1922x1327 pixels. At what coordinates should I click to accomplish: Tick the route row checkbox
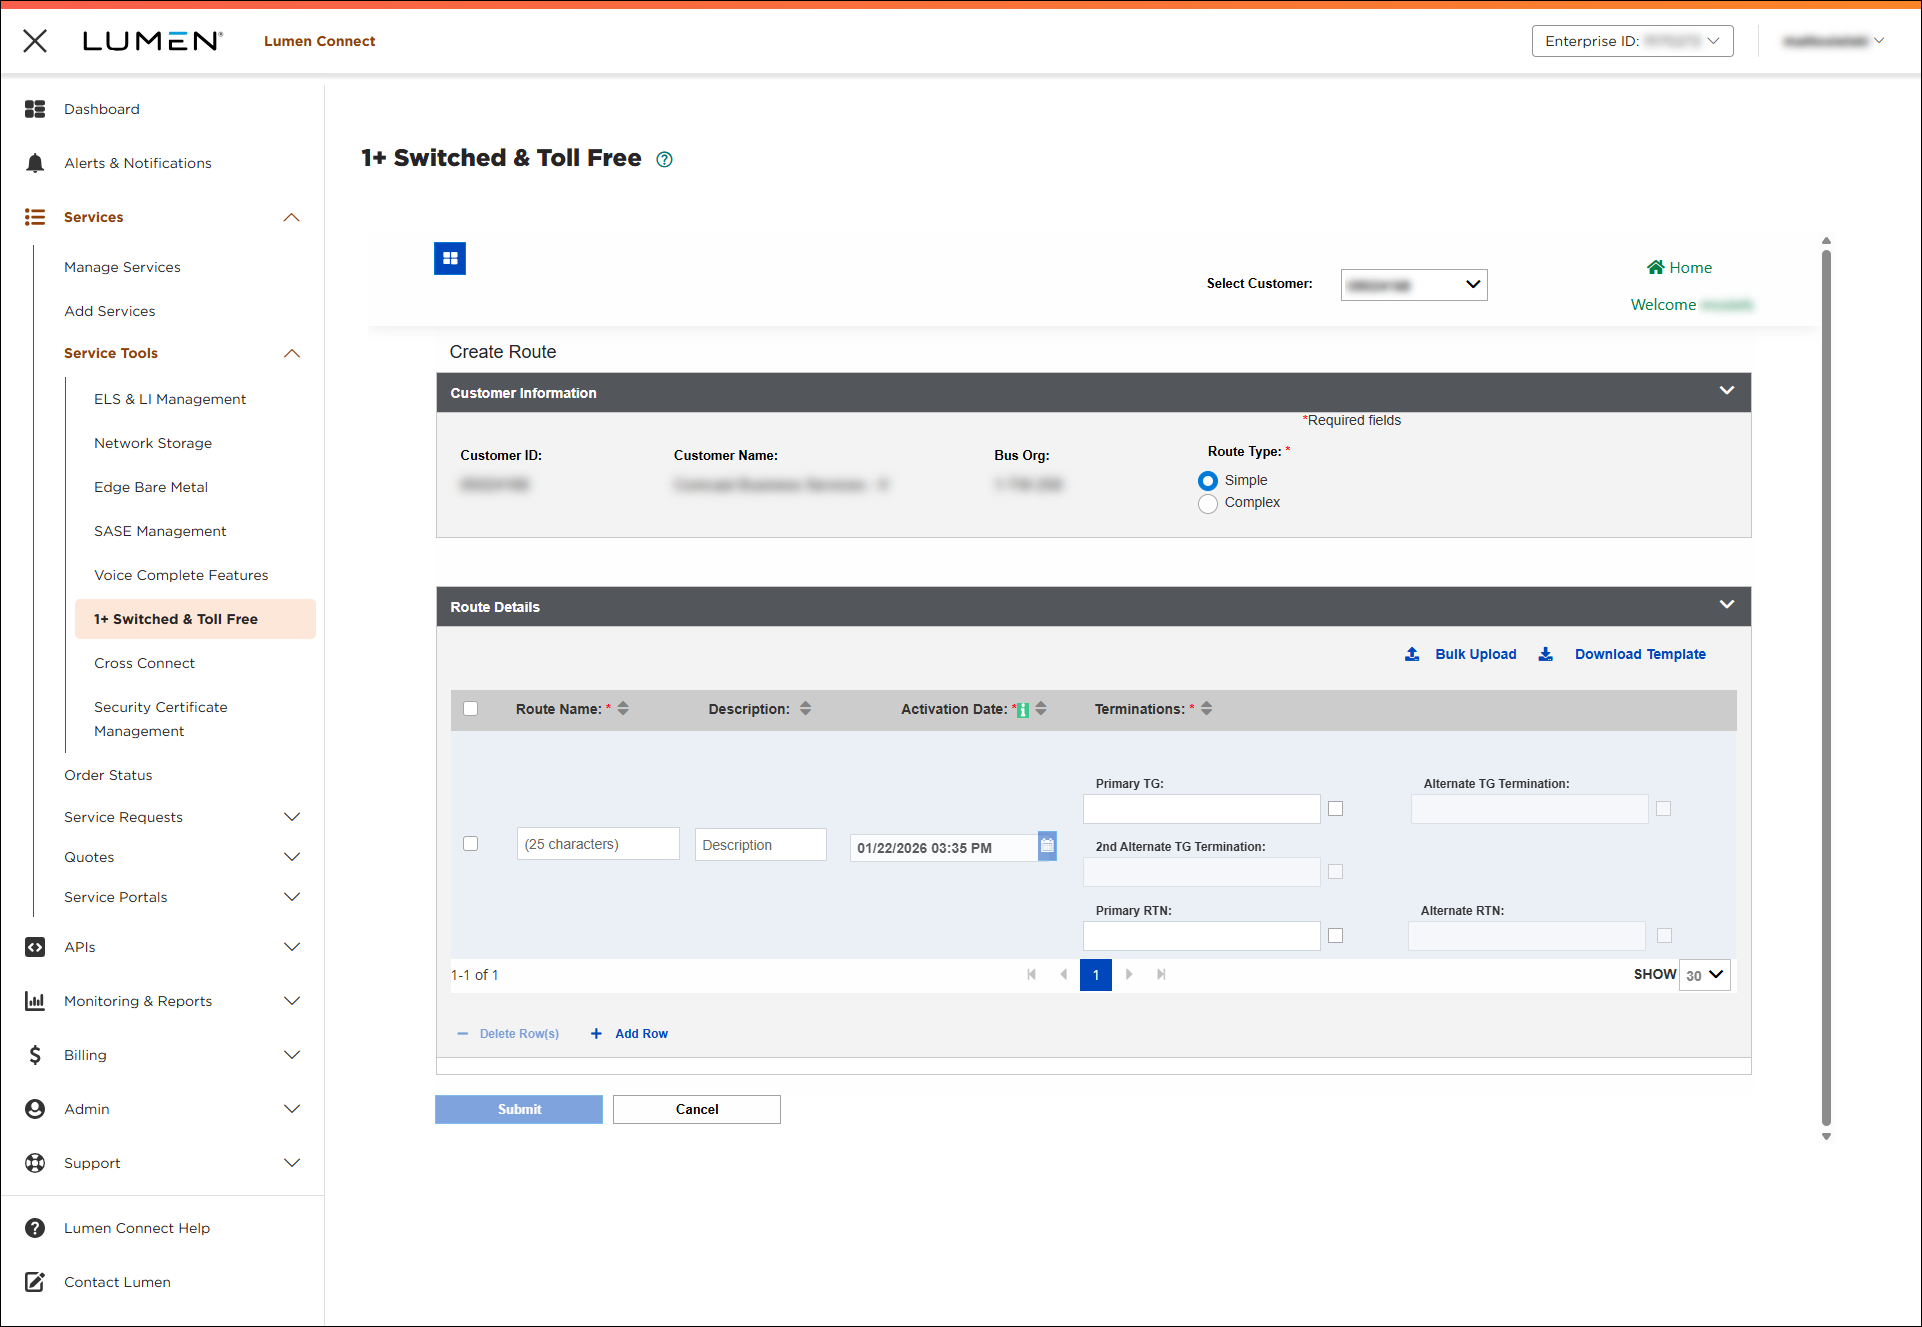click(471, 844)
